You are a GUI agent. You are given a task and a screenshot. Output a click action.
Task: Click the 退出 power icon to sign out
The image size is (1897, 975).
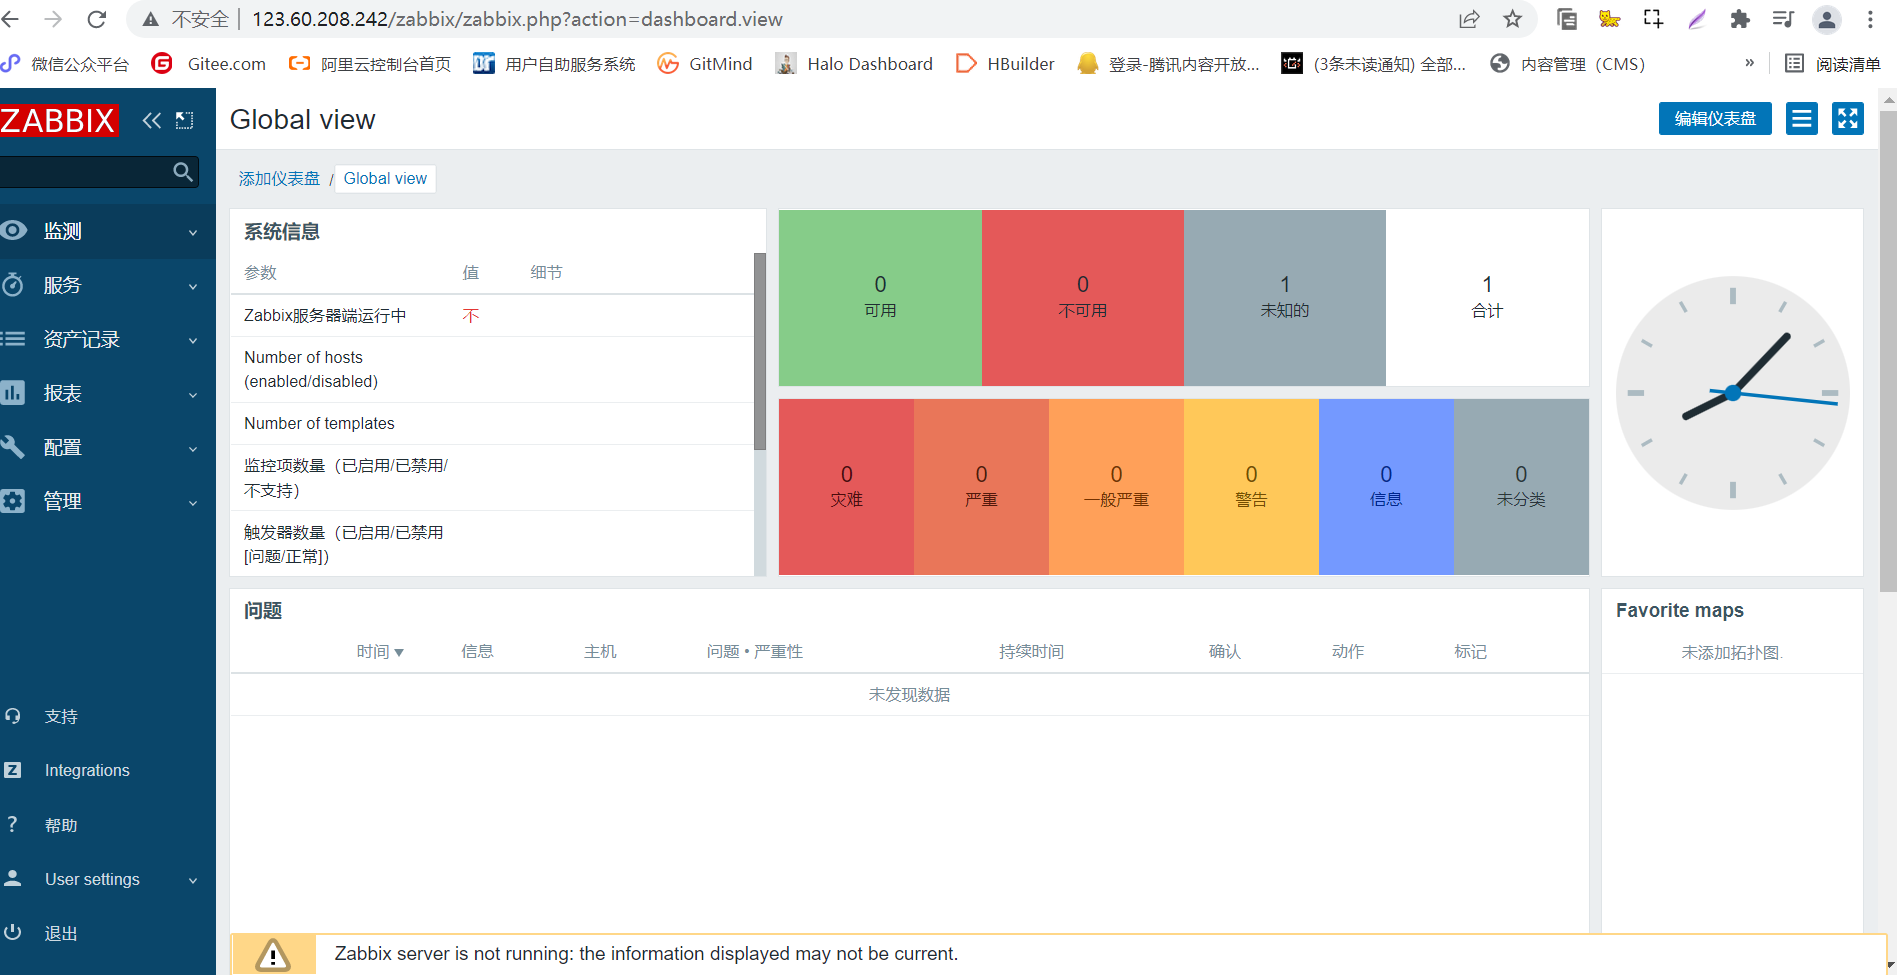pyautogui.click(x=14, y=932)
